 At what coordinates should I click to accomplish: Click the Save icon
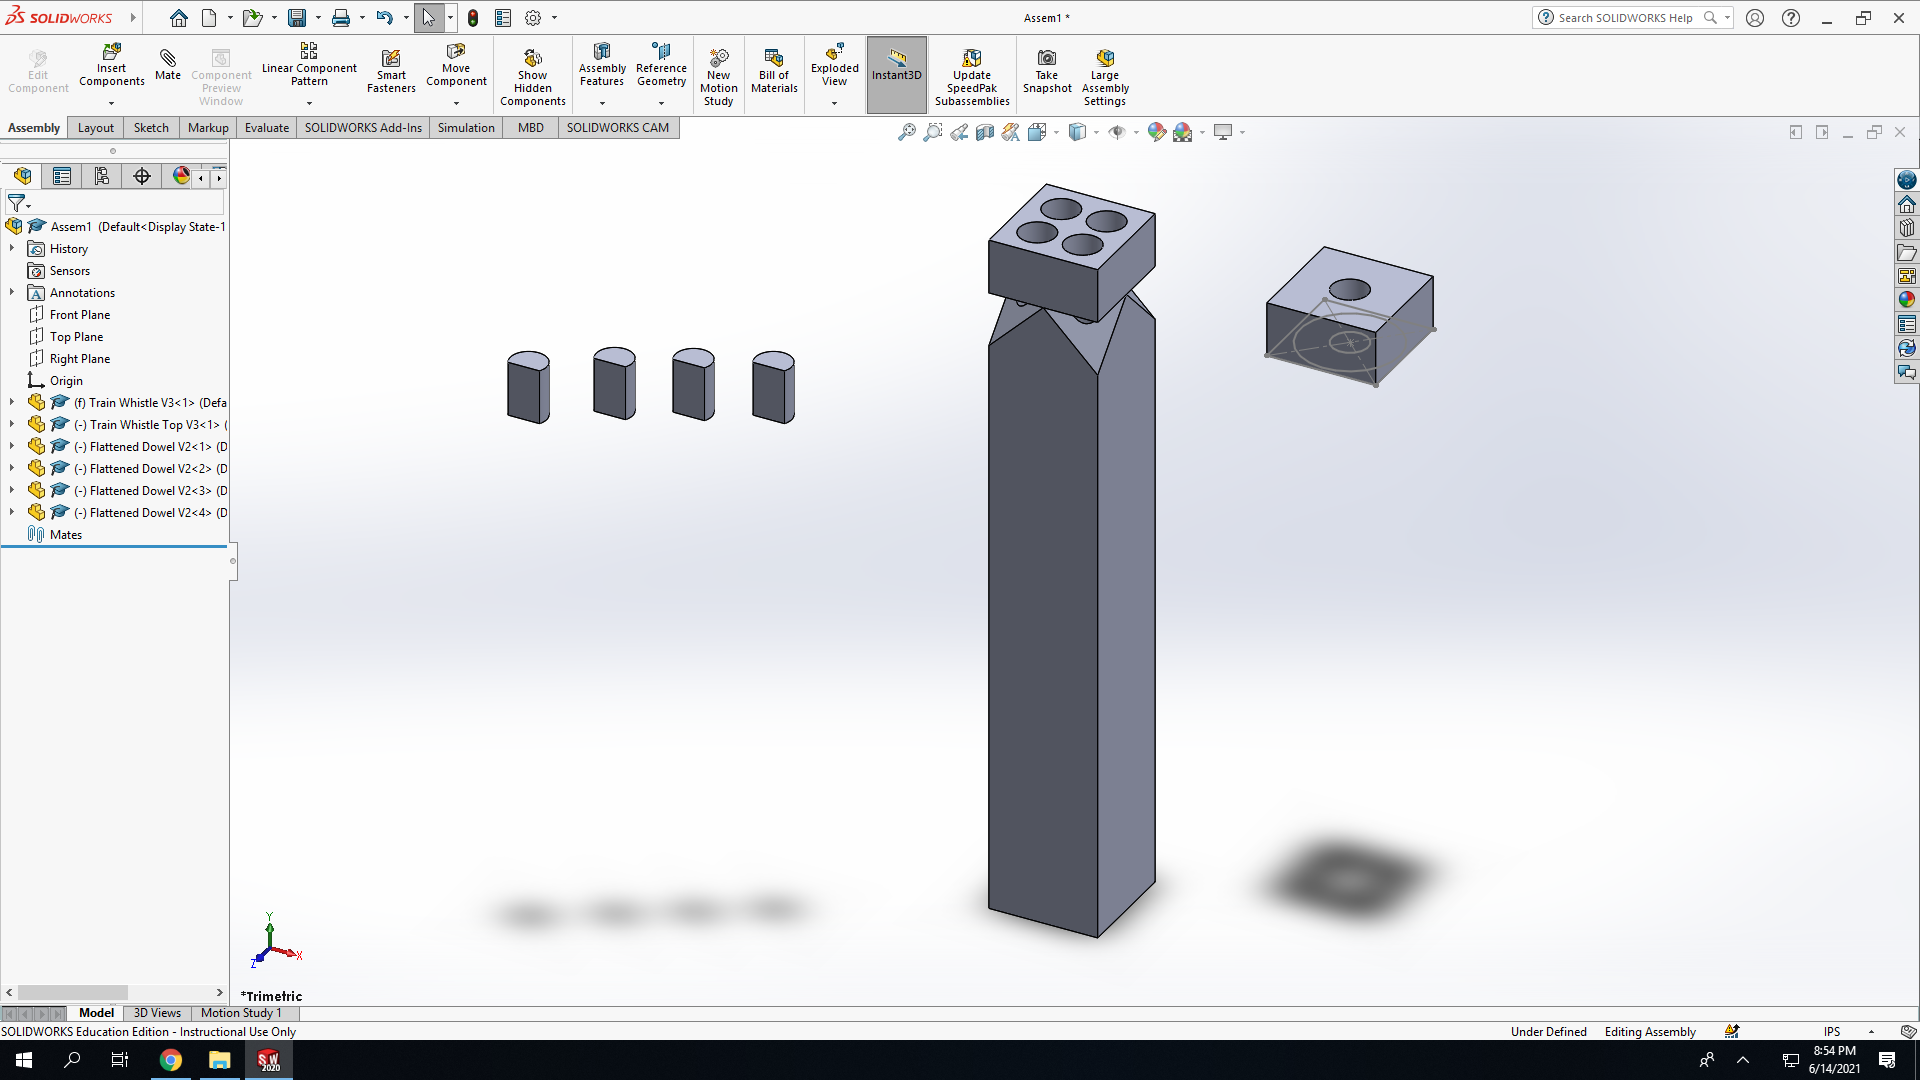(x=297, y=18)
